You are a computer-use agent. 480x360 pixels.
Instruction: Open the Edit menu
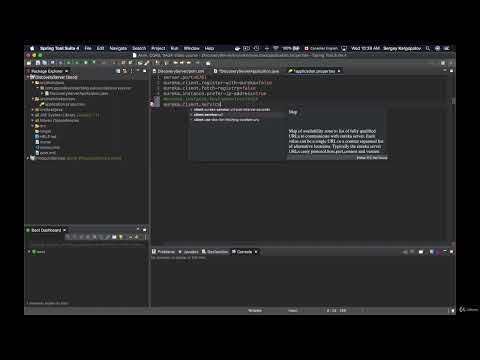pos(100,48)
